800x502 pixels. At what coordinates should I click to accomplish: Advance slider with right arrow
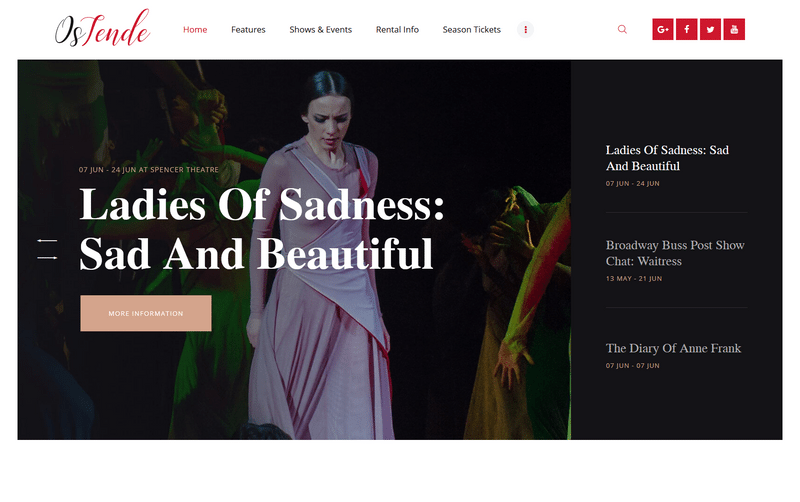[47, 258]
